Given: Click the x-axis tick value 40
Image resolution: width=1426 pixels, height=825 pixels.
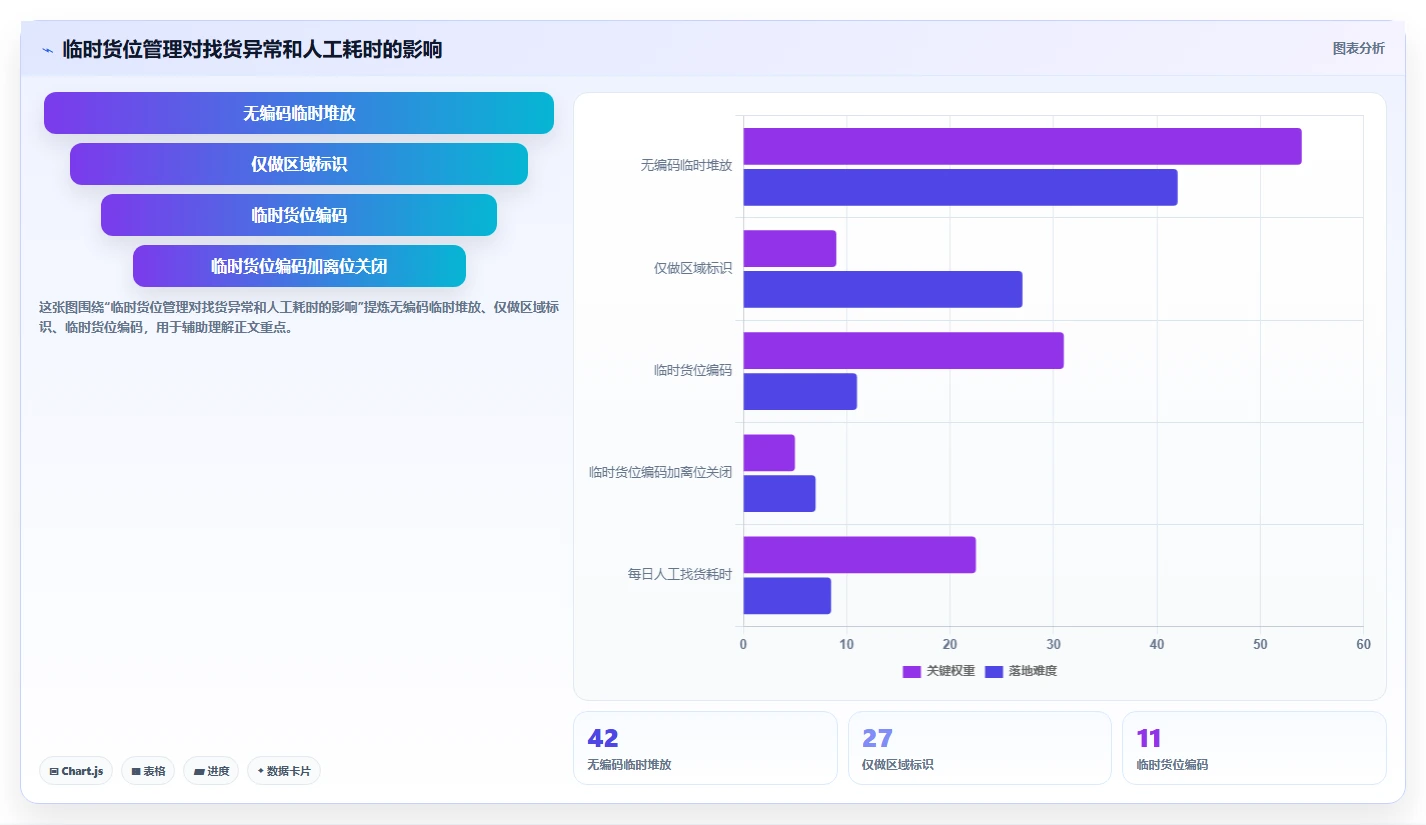Looking at the screenshot, I should pyautogui.click(x=1157, y=644).
